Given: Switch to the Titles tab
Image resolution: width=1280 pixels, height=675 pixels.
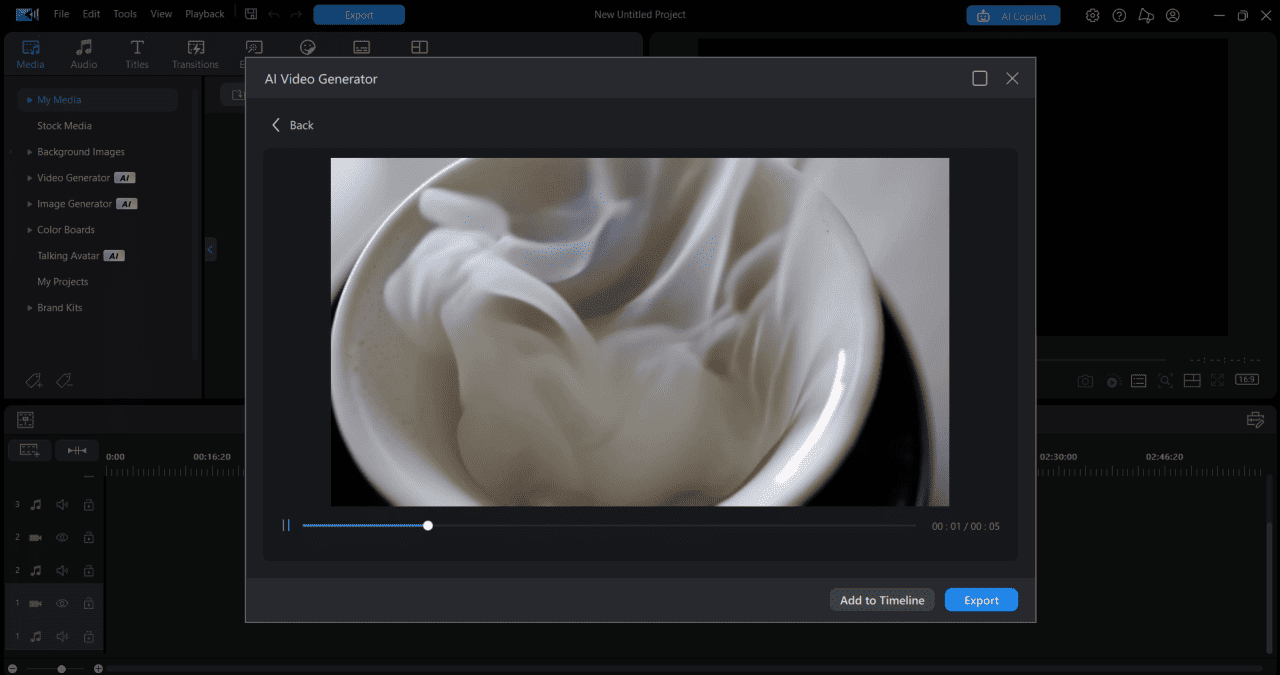Looking at the screenshot, I should point(137,54).
